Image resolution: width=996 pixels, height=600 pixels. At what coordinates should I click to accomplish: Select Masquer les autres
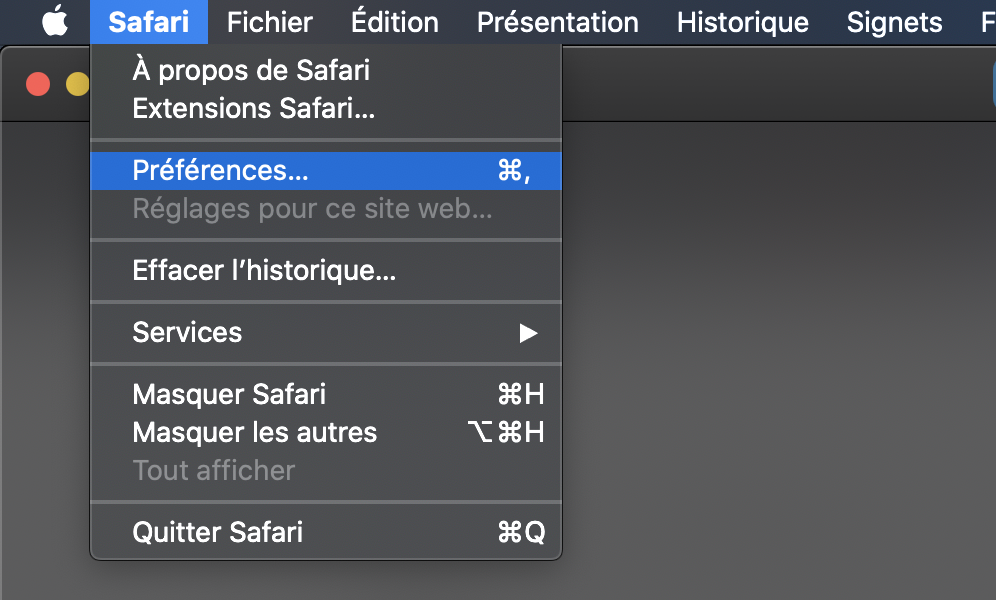254,432
